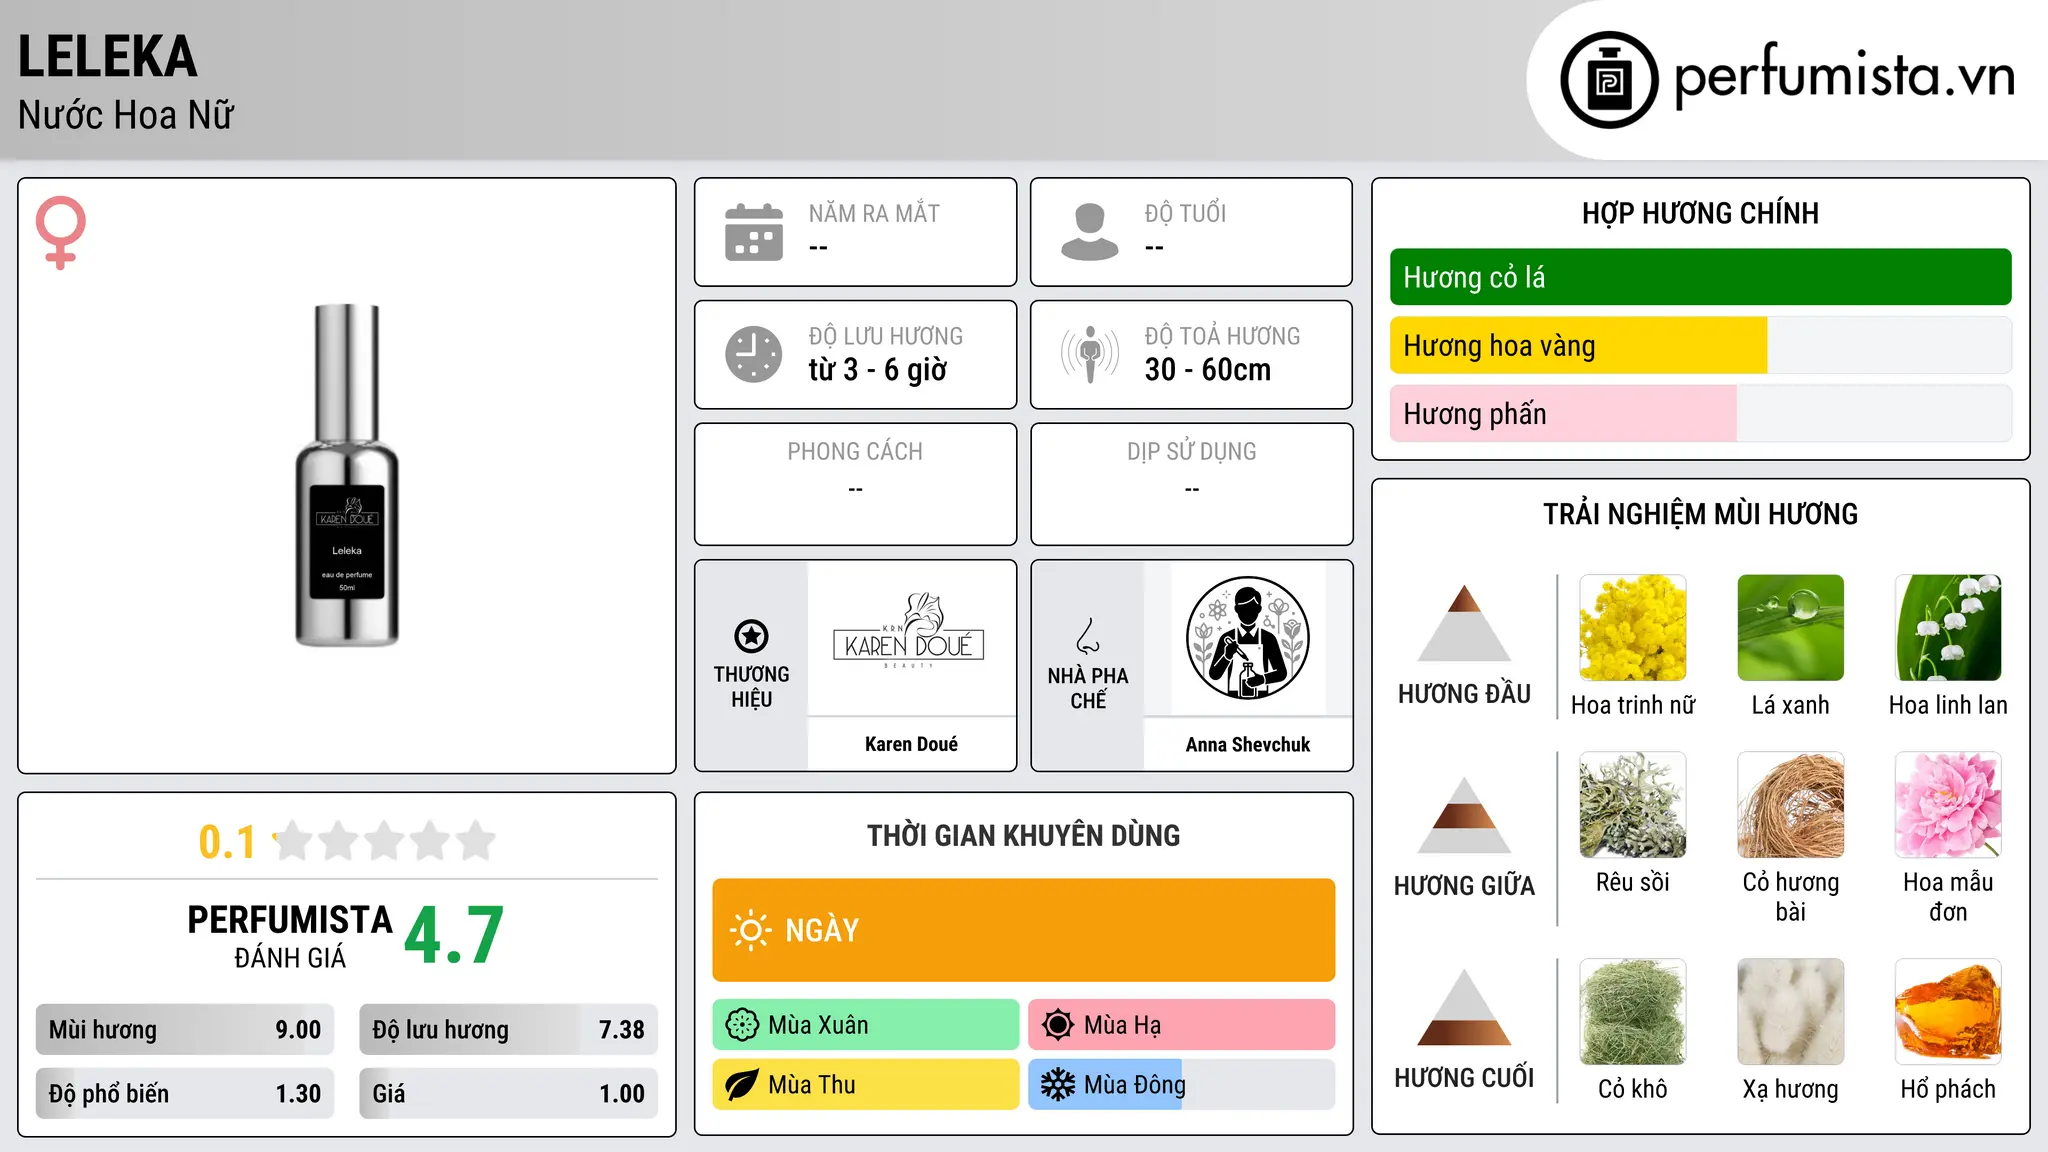This screenshot has width=2048, height=1152.
Task: Click the "từ 3 - 6 giờ" longevity value
Action: (877, 370)
